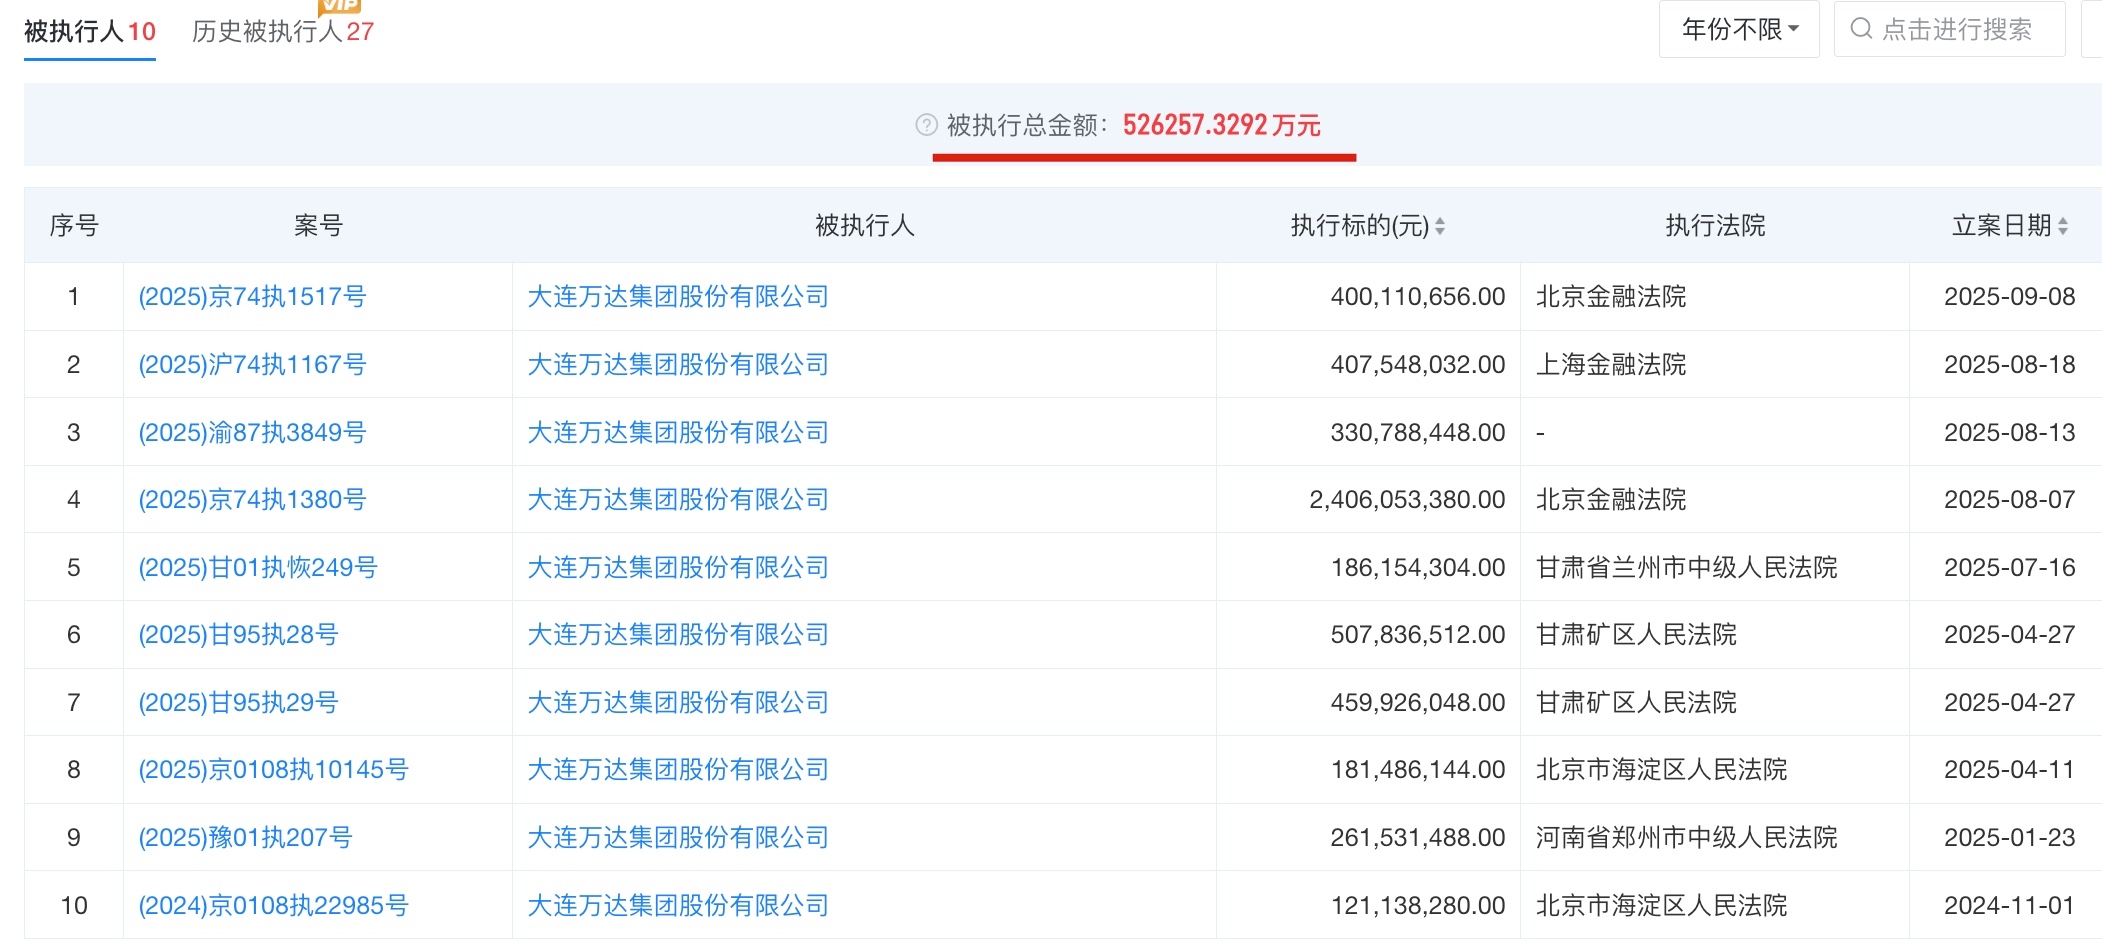
Task: Click 大连万达集团股份有限公司 in row 9
Action: click(x=678, y=838)
